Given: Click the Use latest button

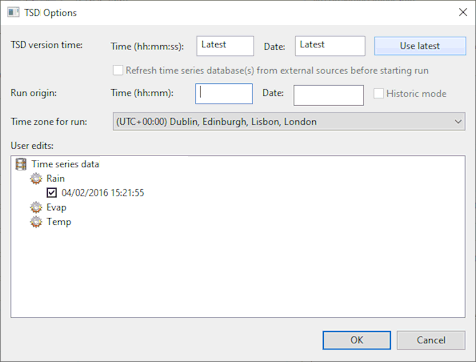Looking at the screenshot, I should tap(420, 46).
